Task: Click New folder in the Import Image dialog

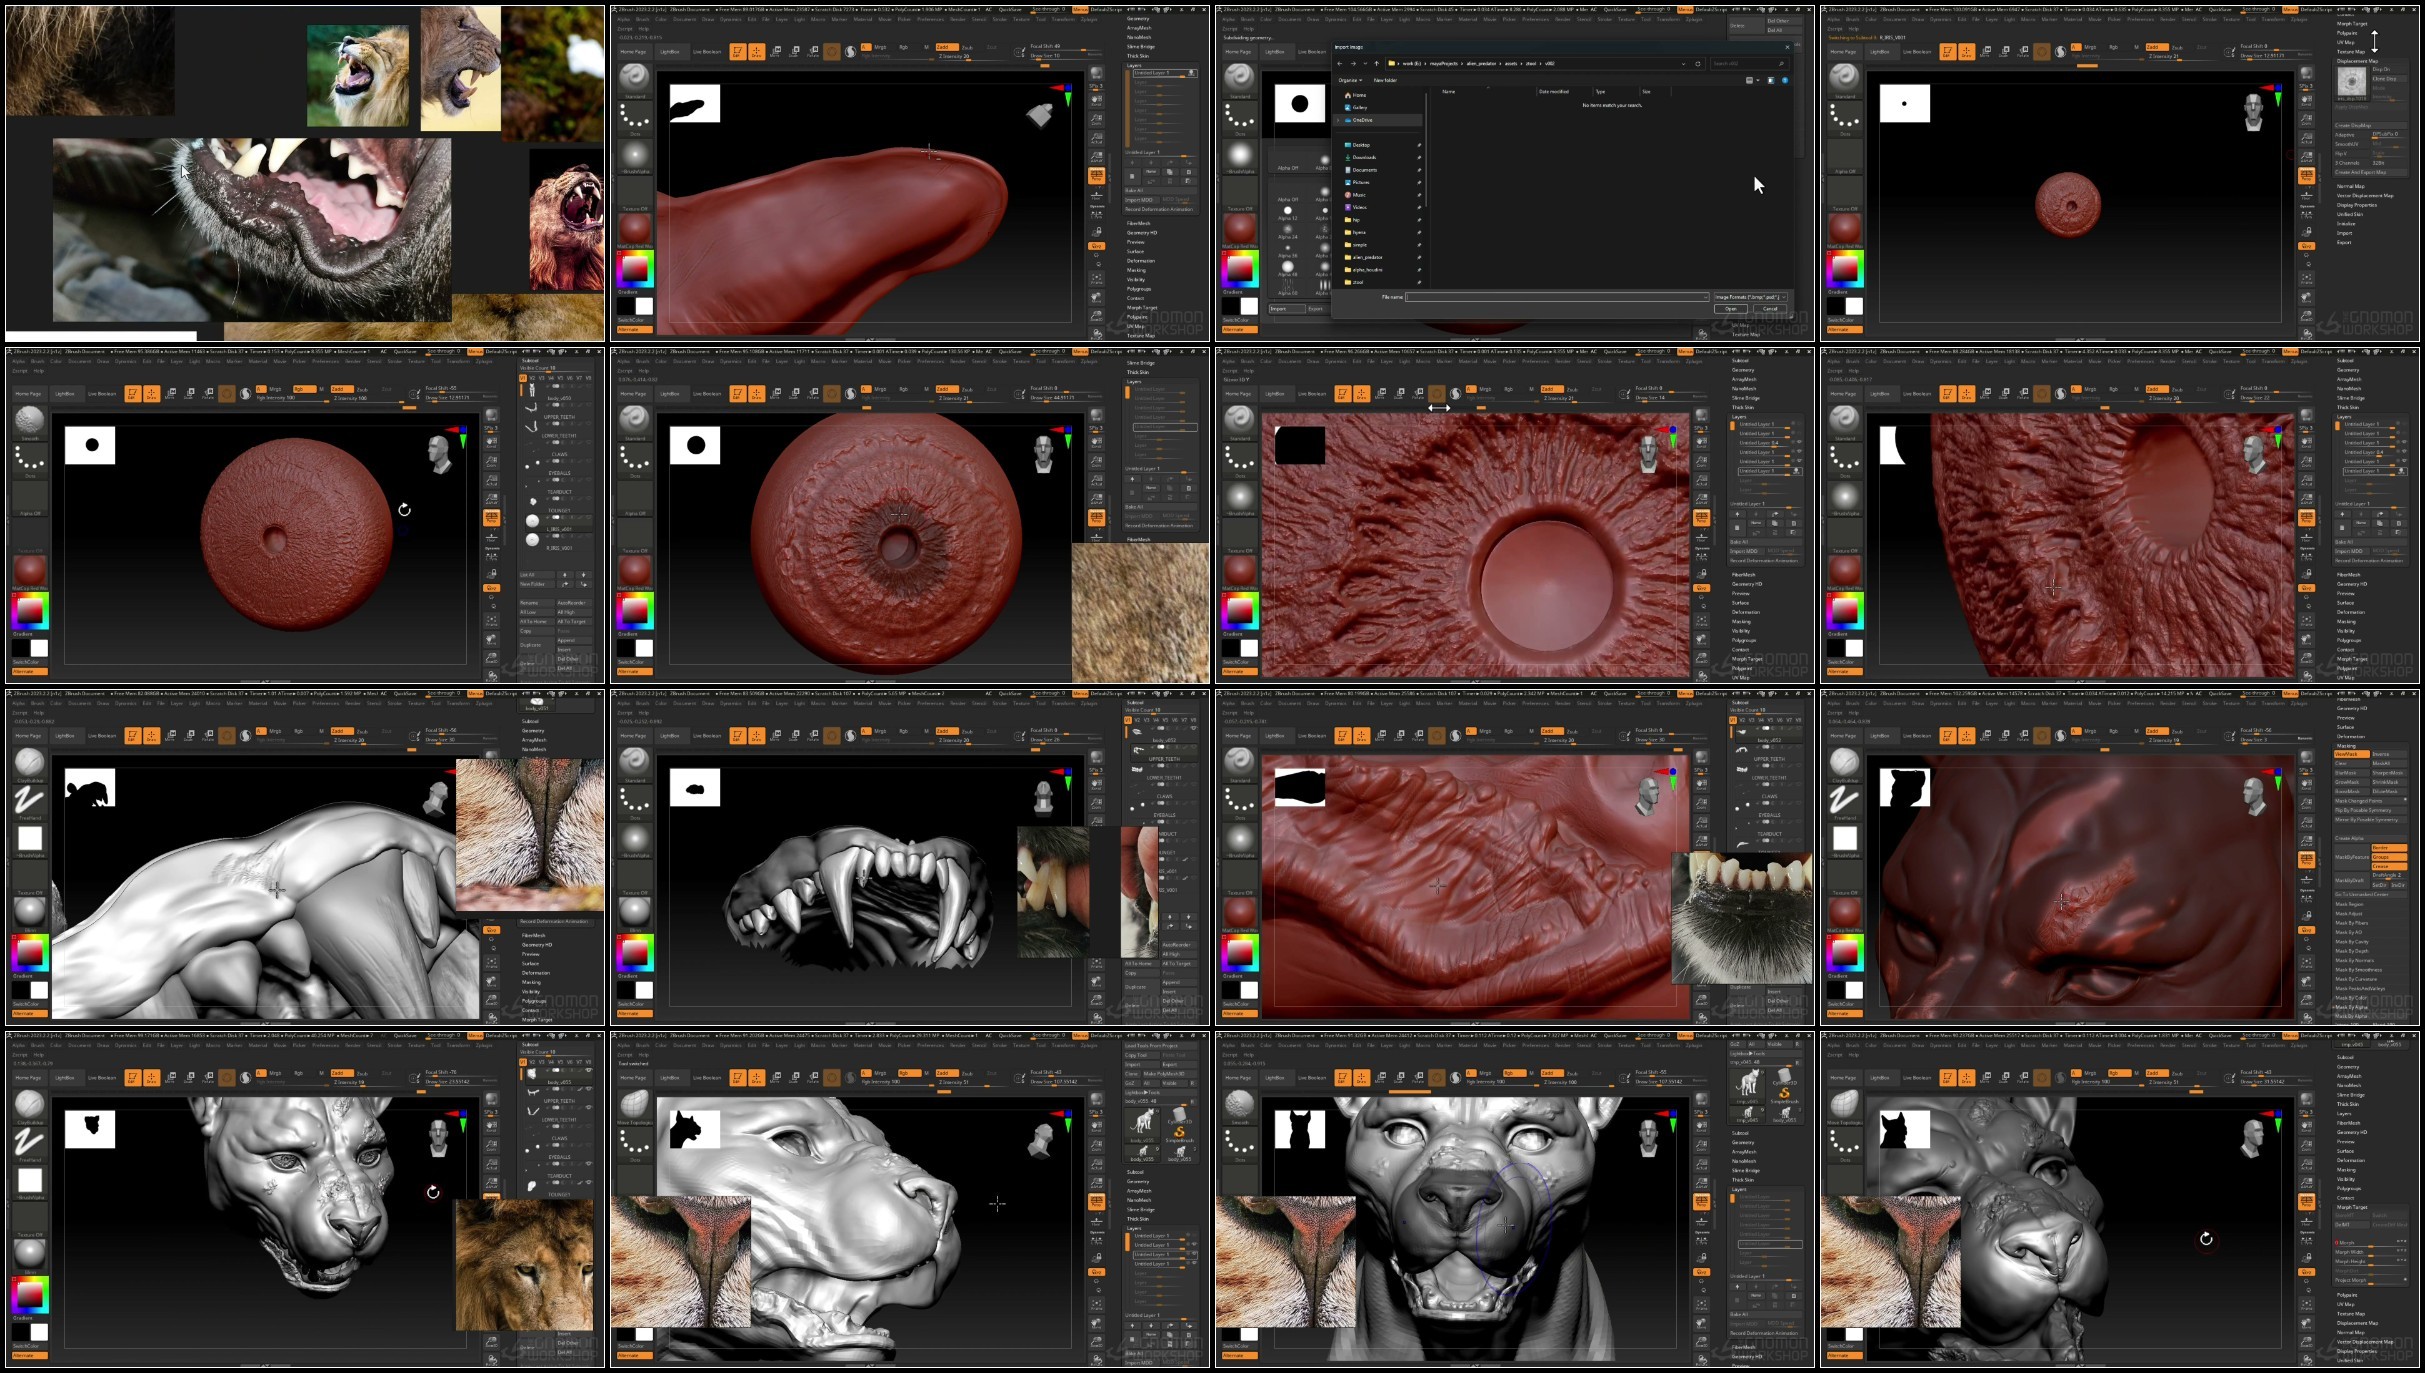Action: point(1385,80)
